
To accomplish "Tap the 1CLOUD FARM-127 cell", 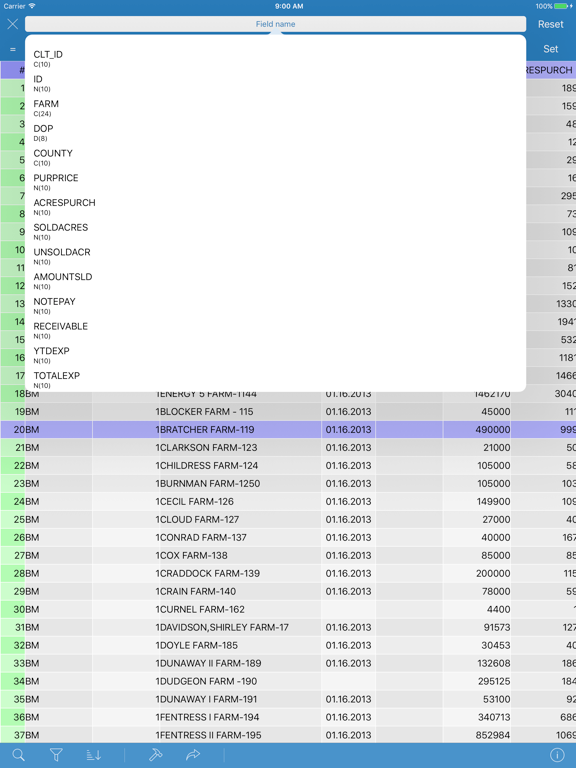I will (x=238, y=520).
